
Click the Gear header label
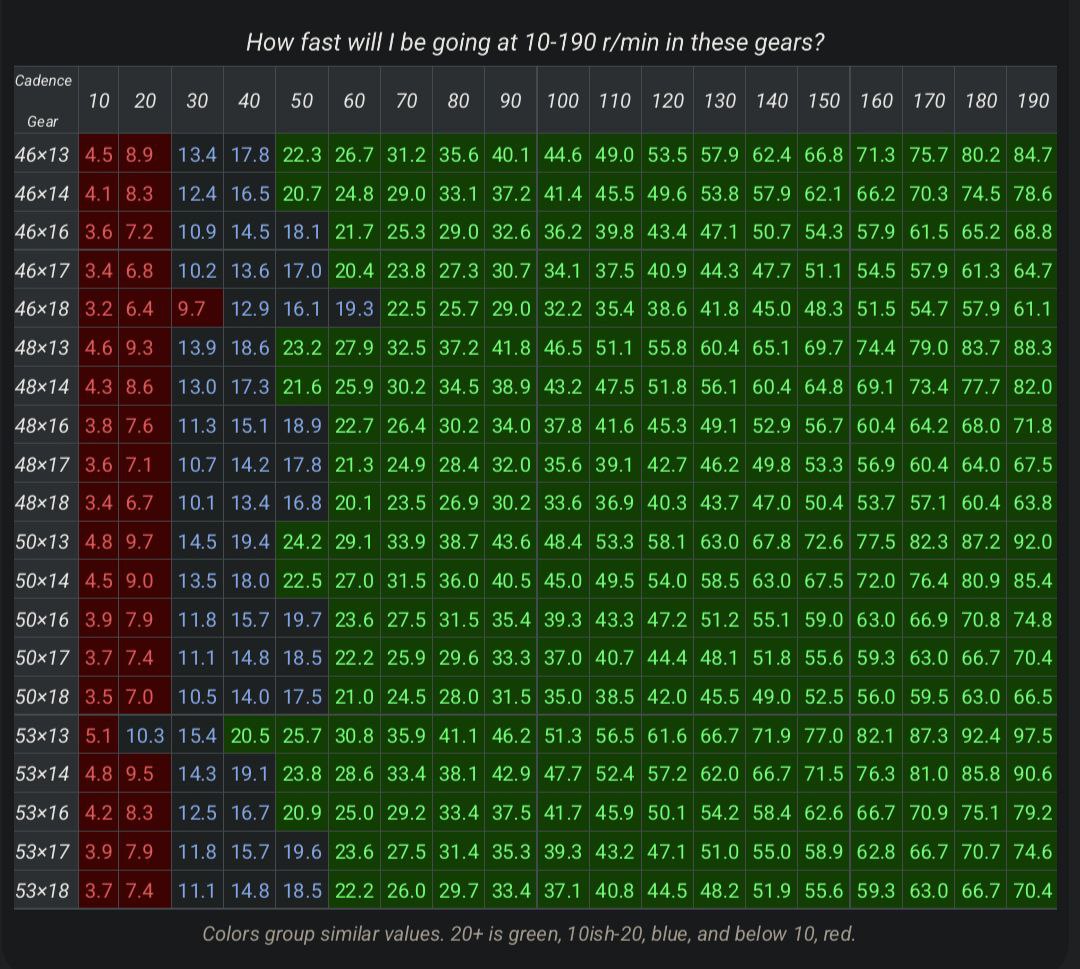tap(43, 121)
